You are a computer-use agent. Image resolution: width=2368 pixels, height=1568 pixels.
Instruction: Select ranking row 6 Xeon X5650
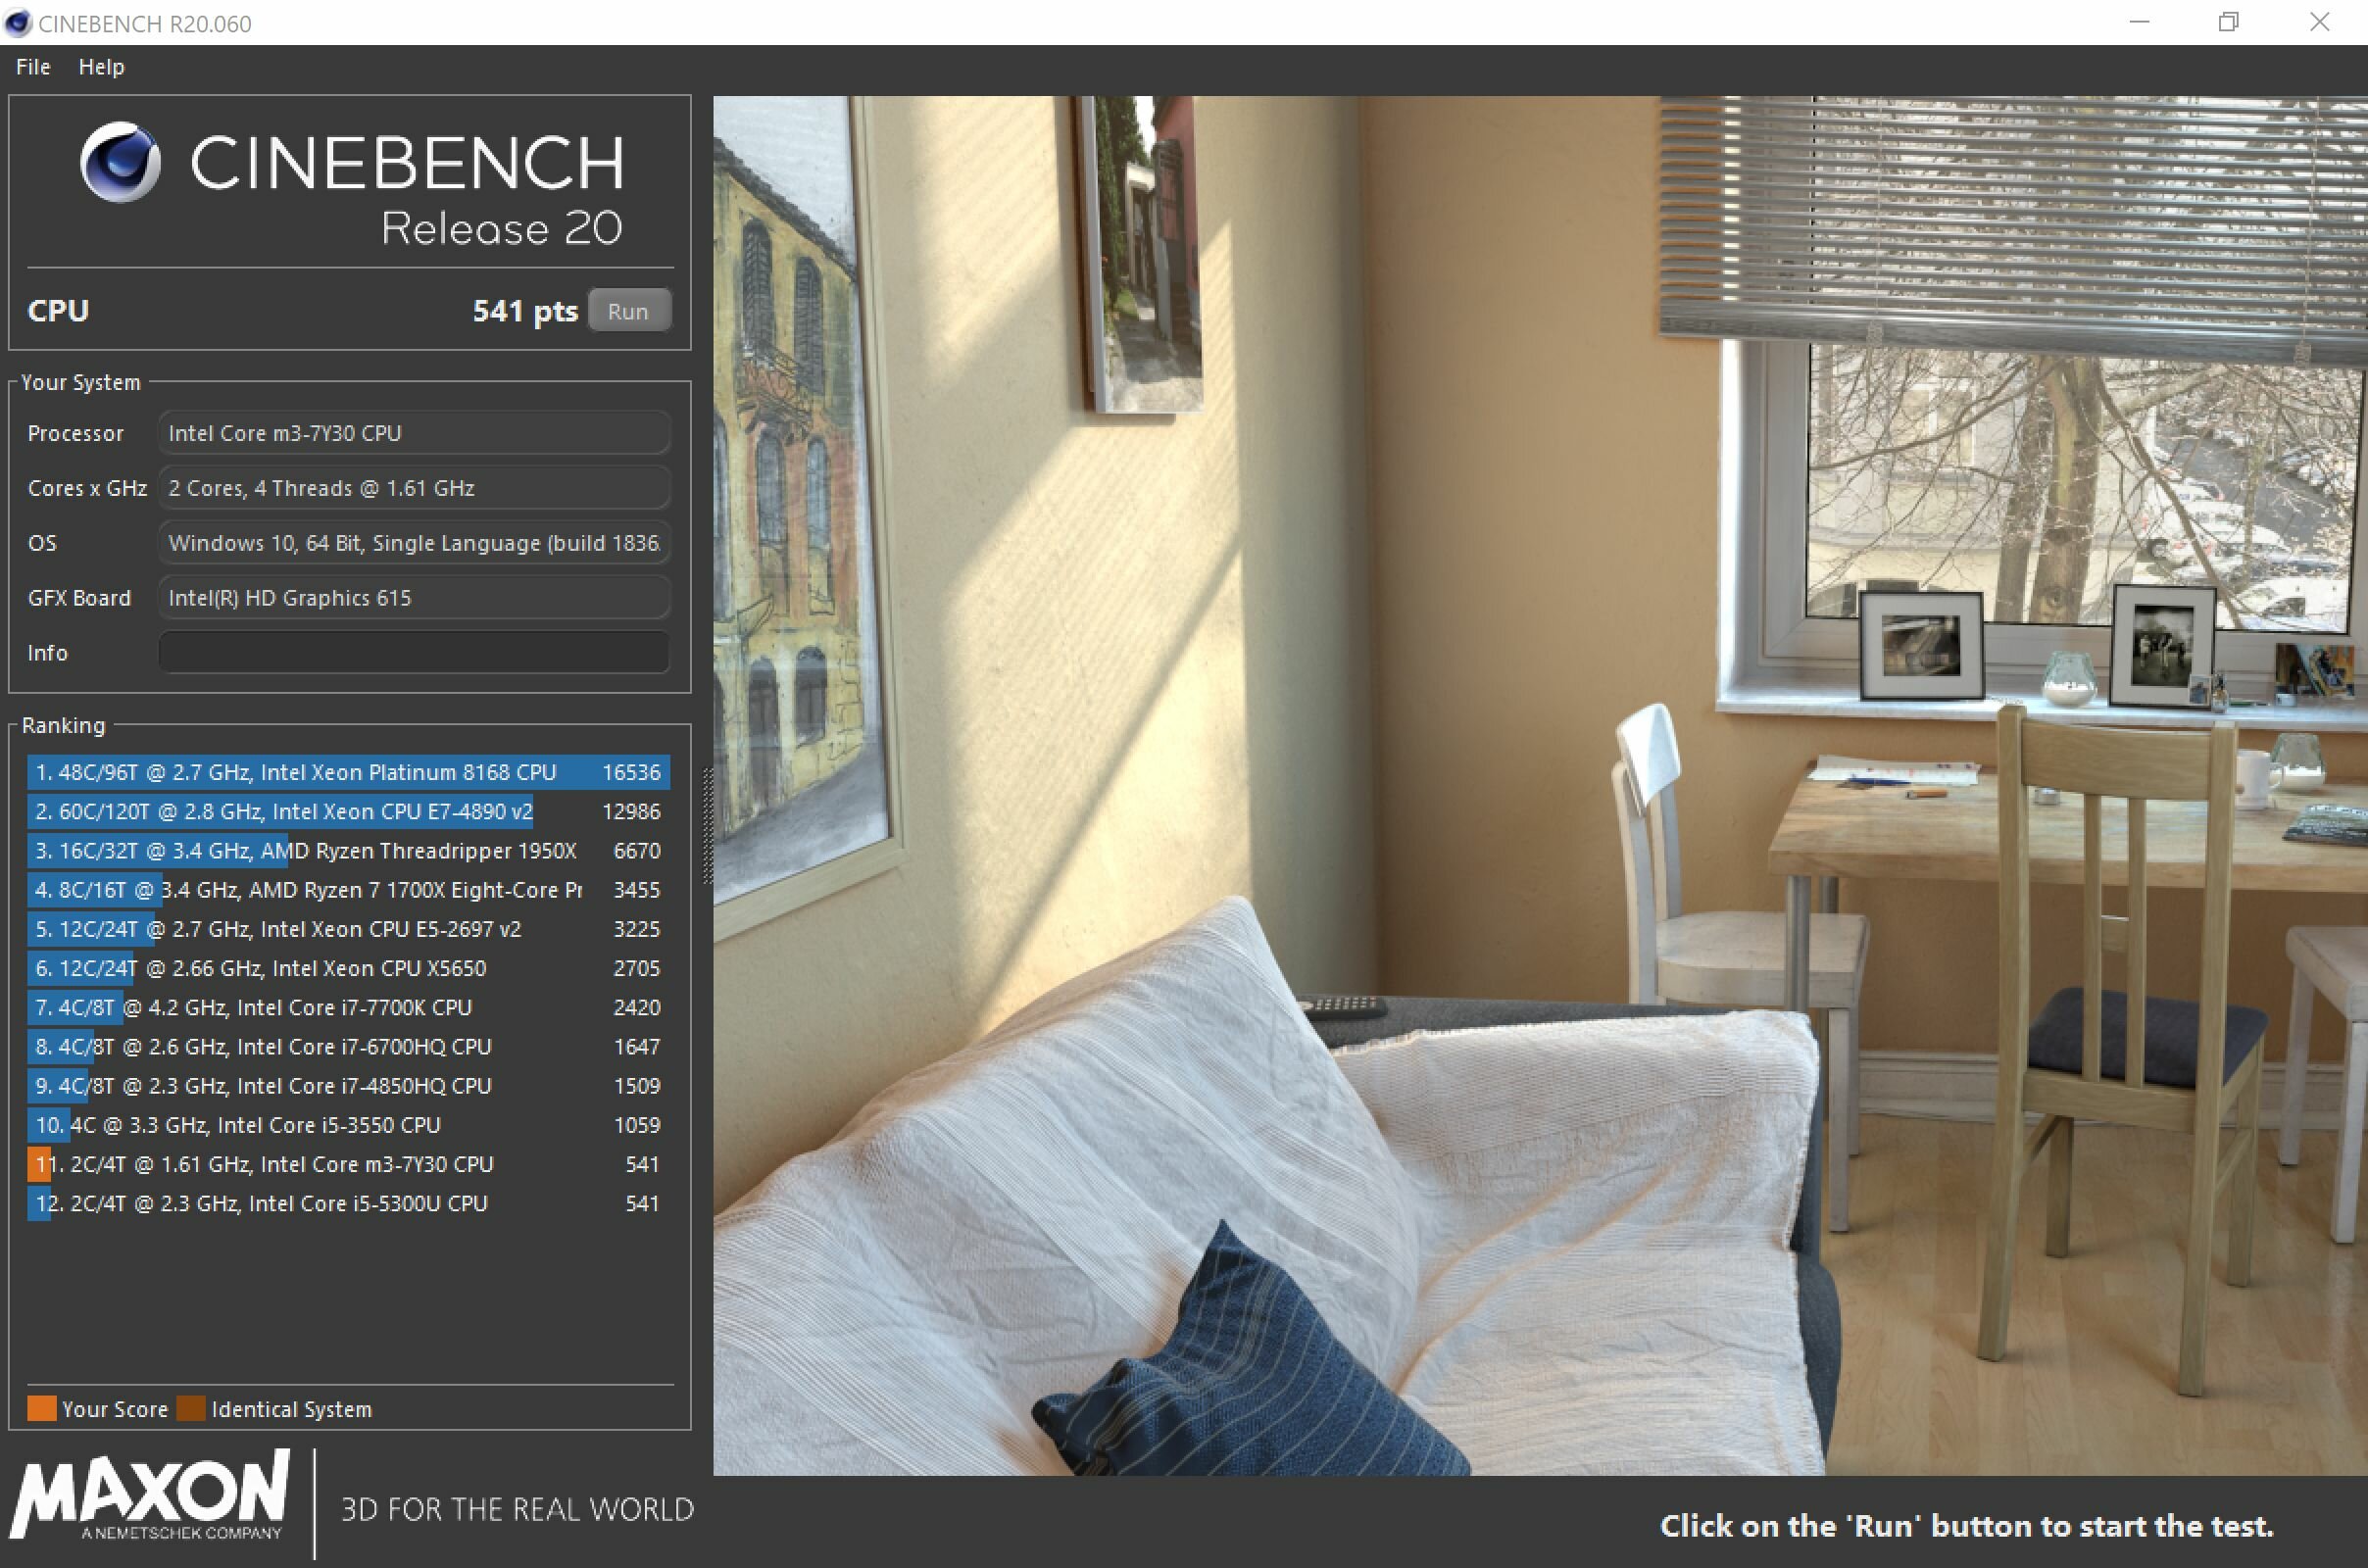point(348,968)
